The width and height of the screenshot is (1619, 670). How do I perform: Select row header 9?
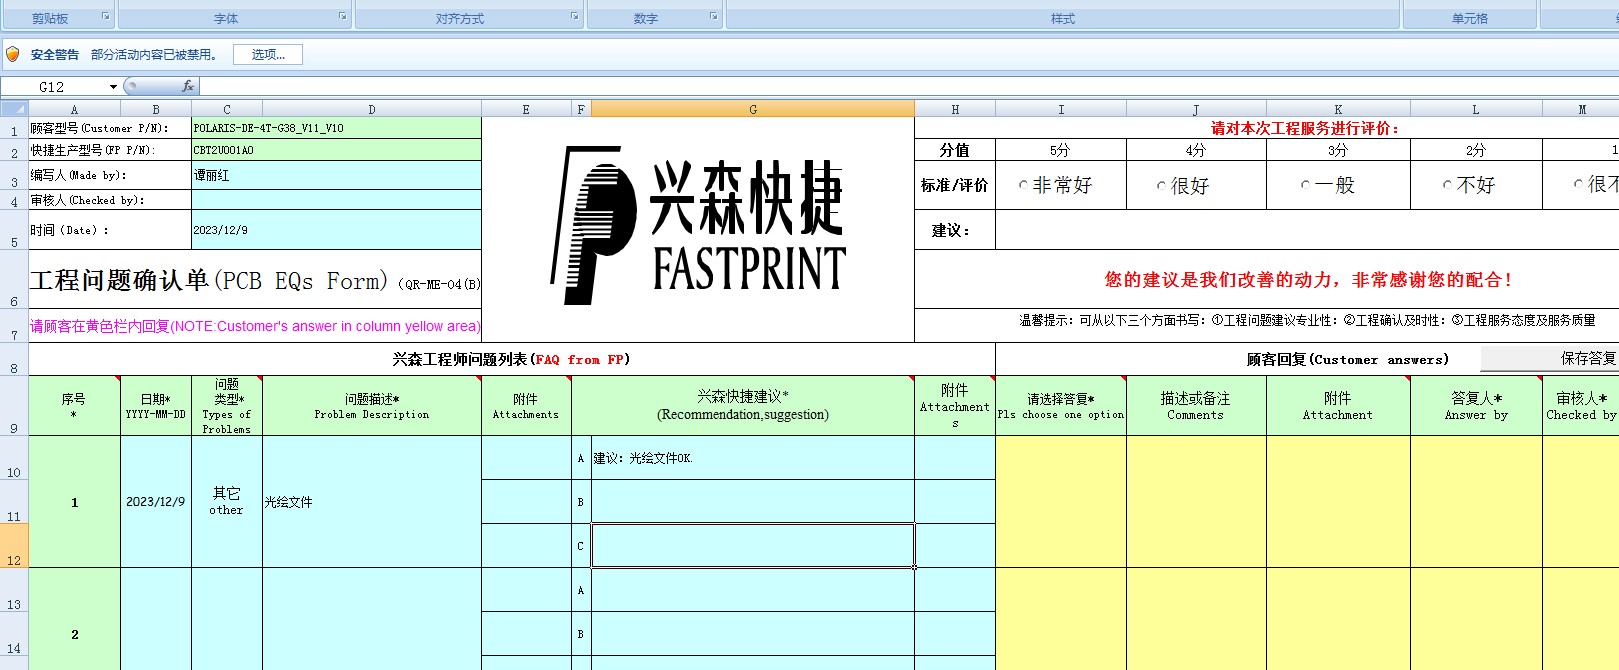click(14, 406)
